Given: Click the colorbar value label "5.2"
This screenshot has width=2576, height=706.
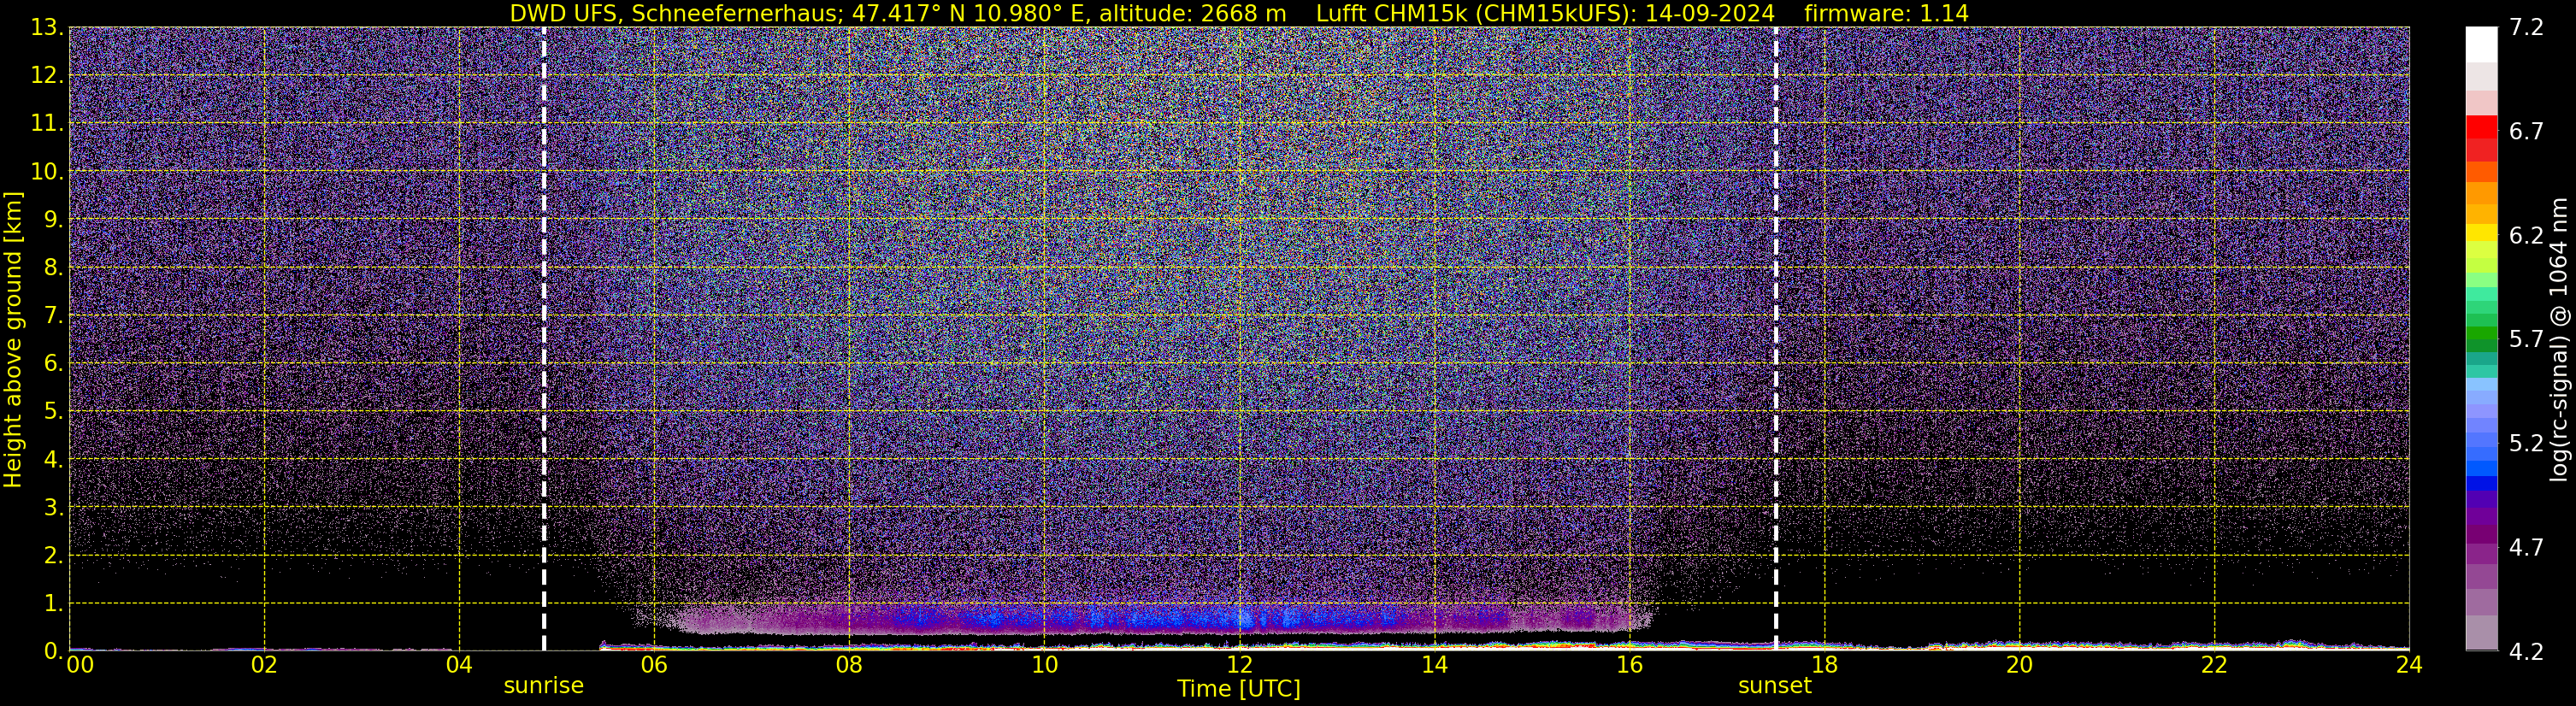Looking at the screenshot, I should click(x=2526, y=444).
